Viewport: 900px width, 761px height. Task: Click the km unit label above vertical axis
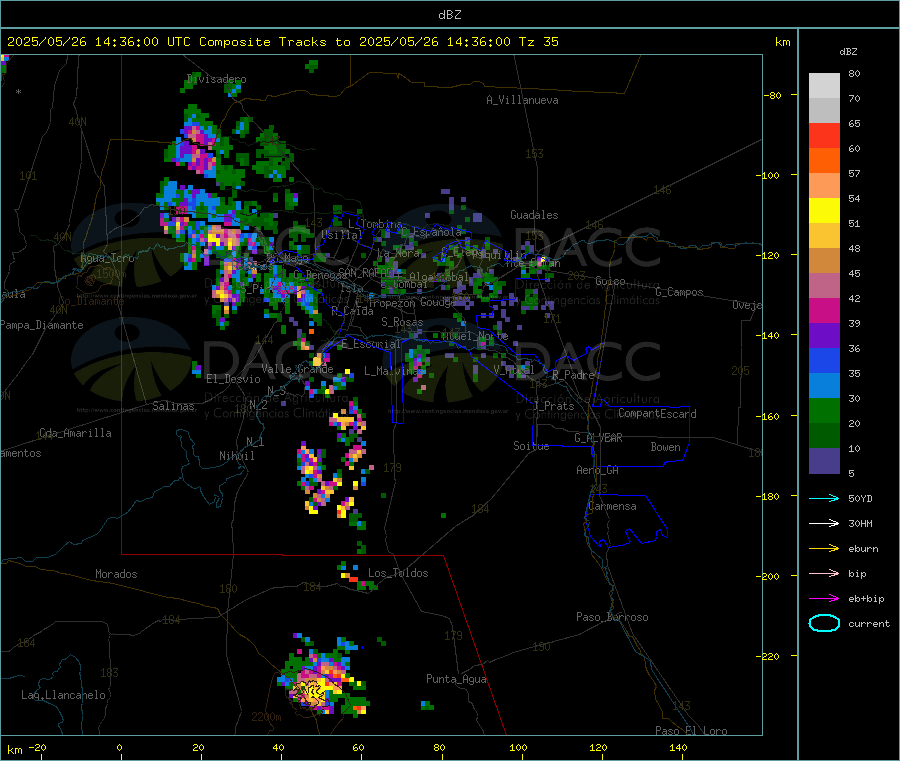[782, 42]
